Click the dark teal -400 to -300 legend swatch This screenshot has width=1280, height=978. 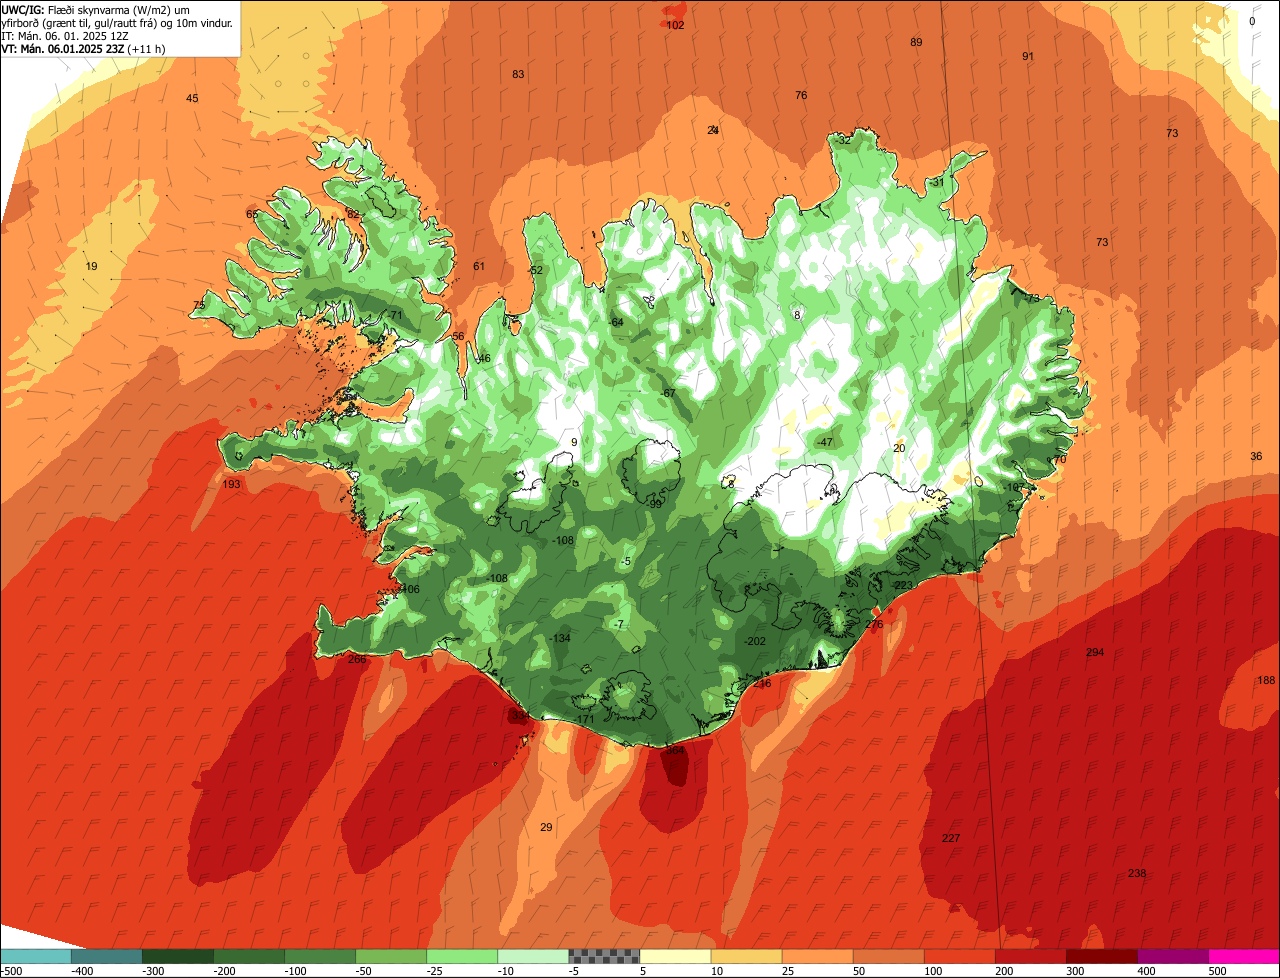click(x=107, y=956)
